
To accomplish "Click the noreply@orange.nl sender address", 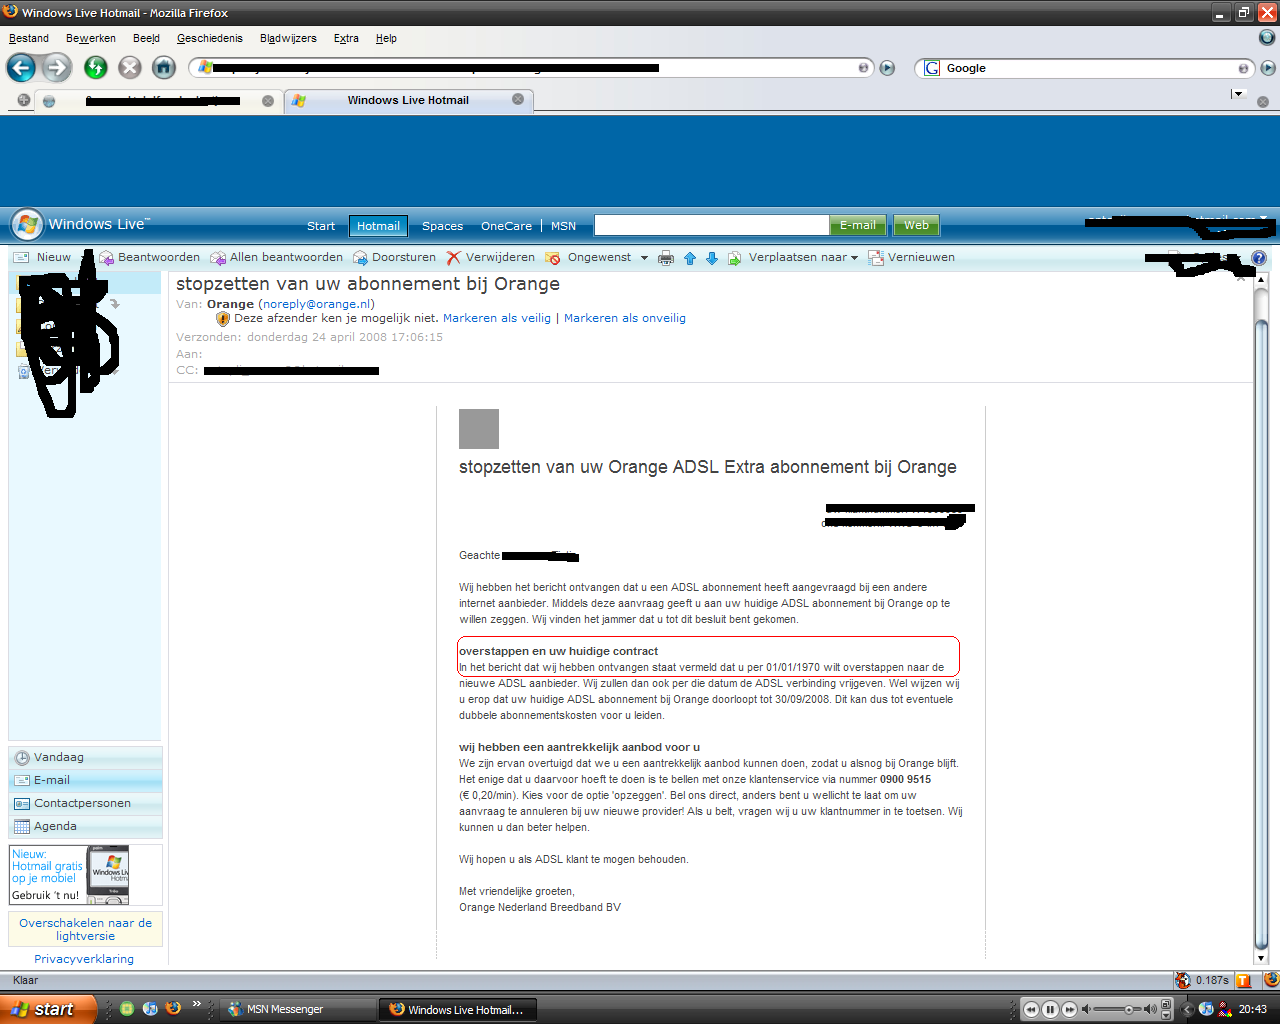I will 316,304.
